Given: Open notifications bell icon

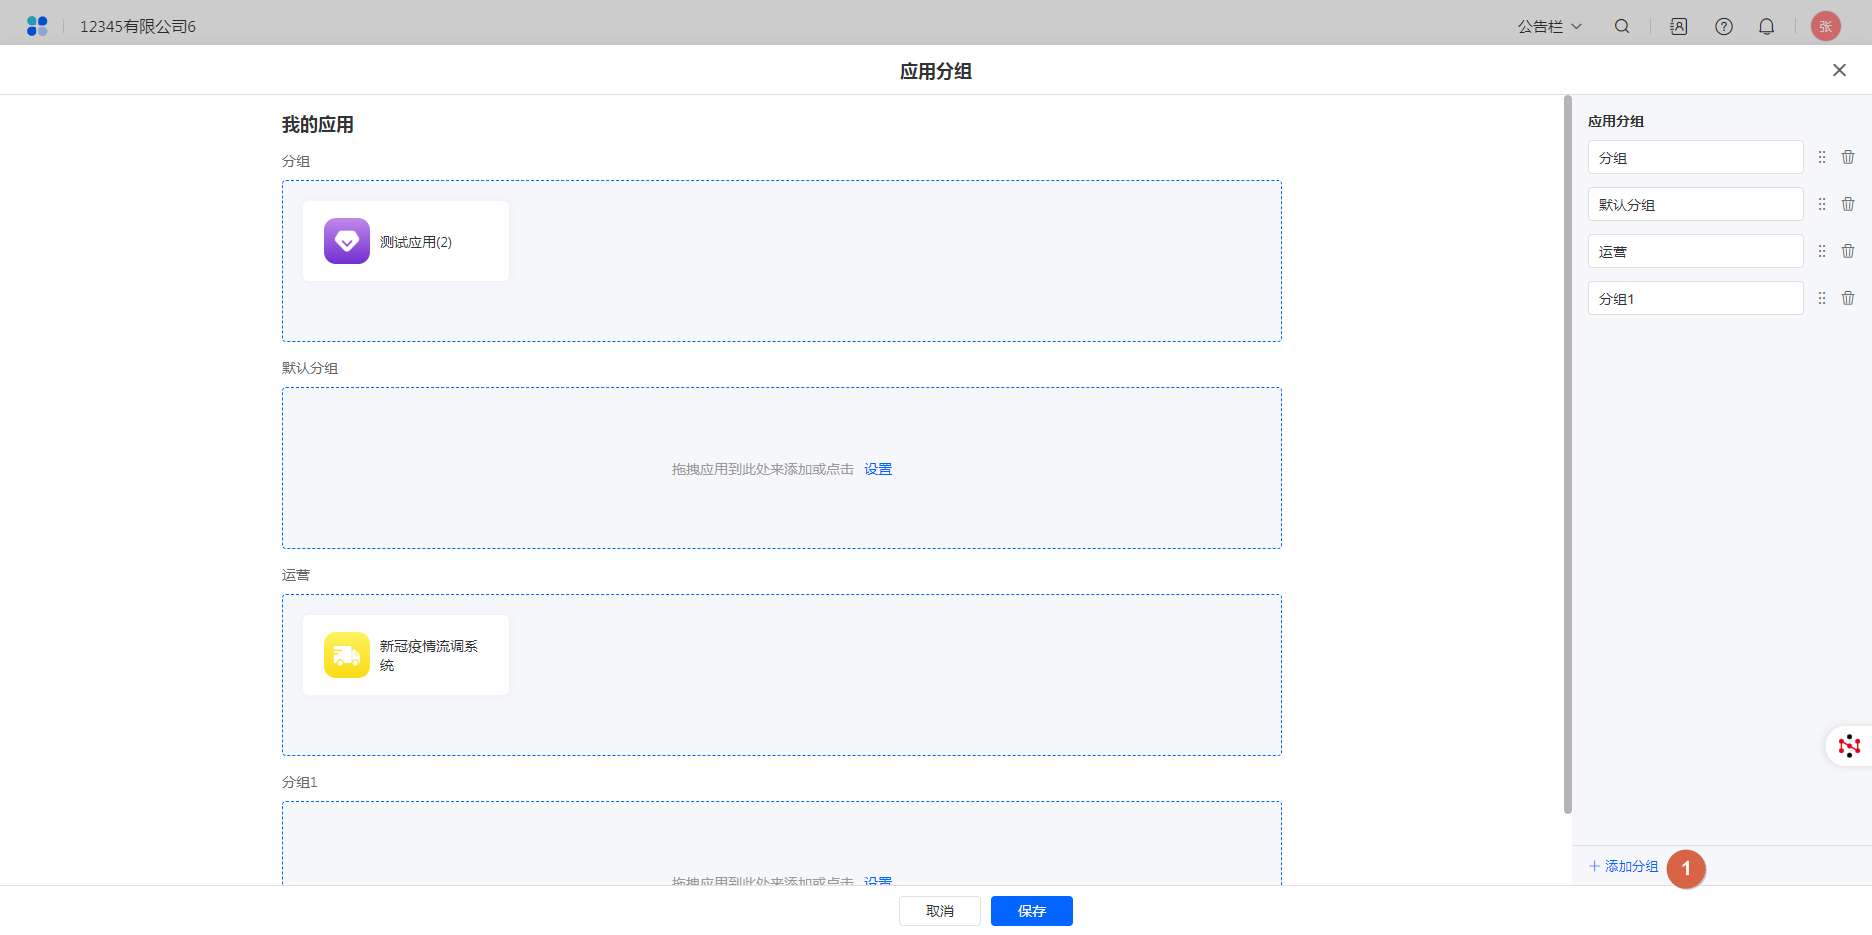Looking at the screenshot, I should point(1767,27).
